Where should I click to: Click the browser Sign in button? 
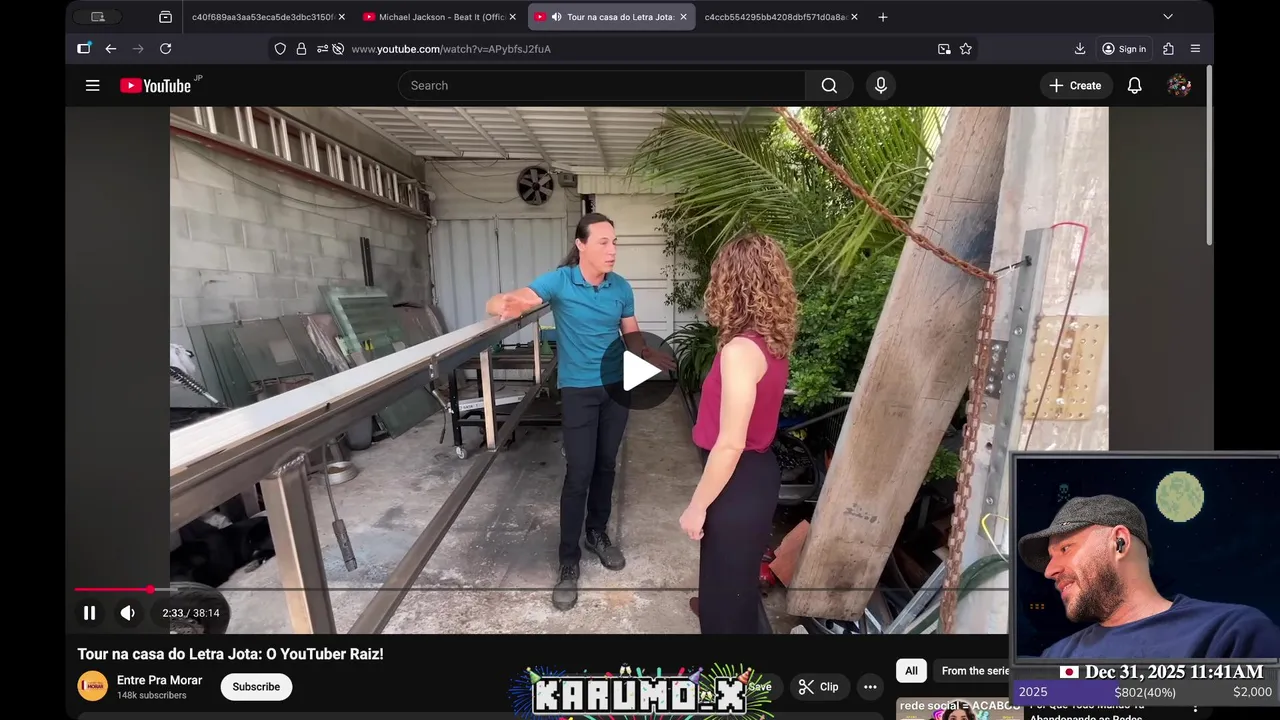point(1124,49)
